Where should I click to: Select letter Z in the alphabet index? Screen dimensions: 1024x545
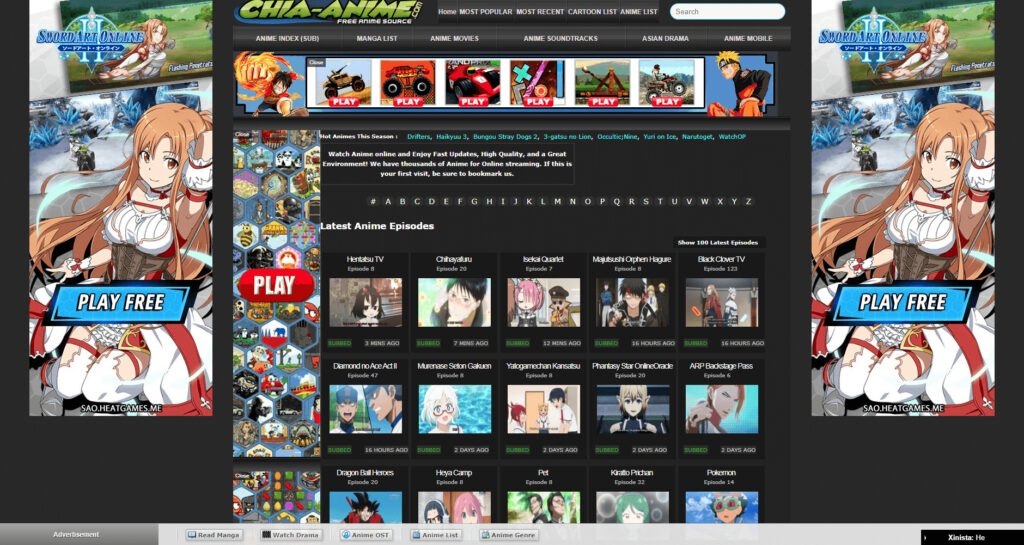pos(748,202)
